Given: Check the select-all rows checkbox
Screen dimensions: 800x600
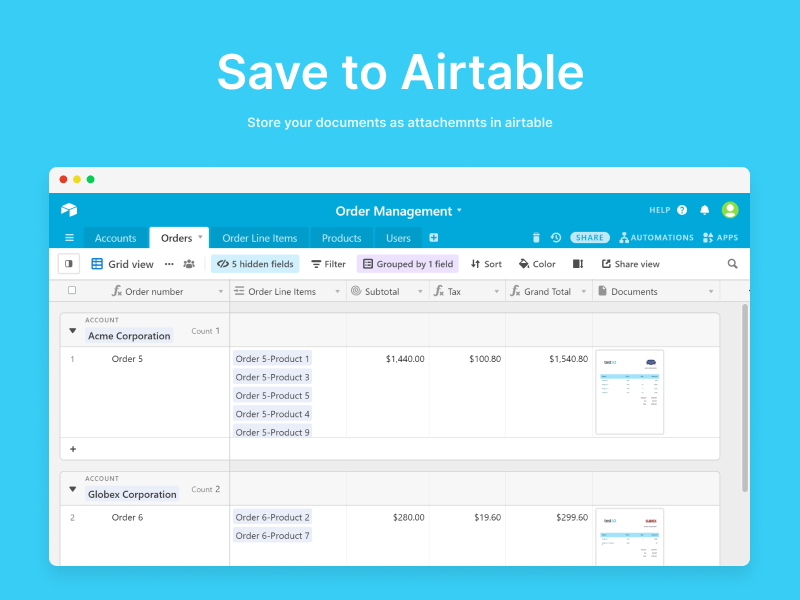Looking at the screenshot, I should (72, 290).
